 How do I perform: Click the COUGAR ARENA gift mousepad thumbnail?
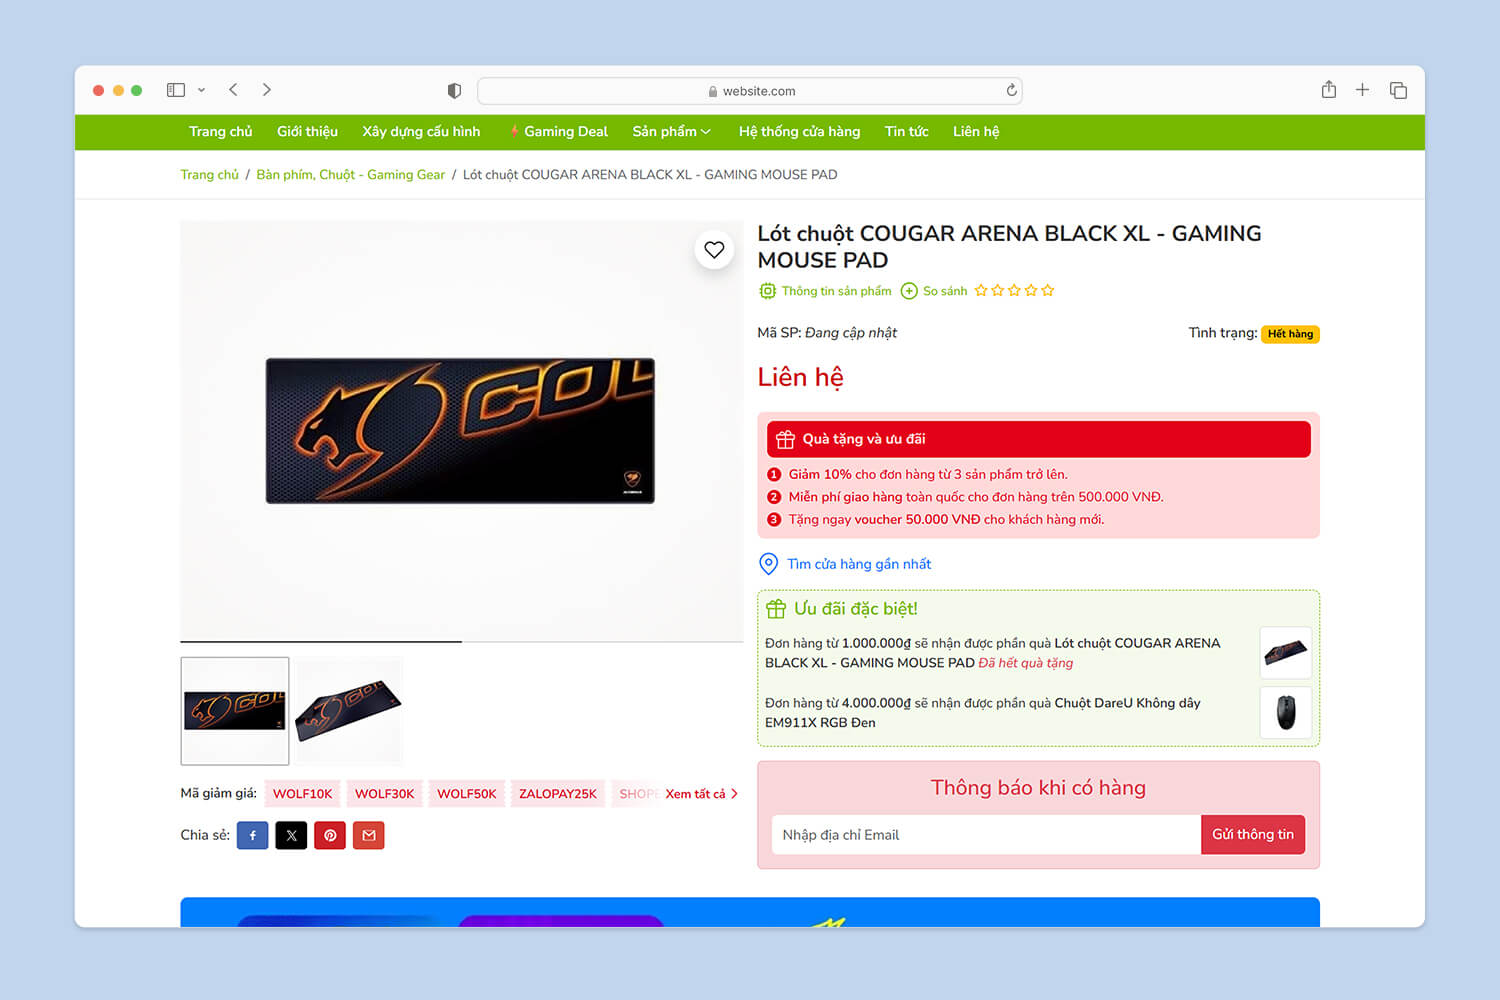click(x=1286, y=653)
